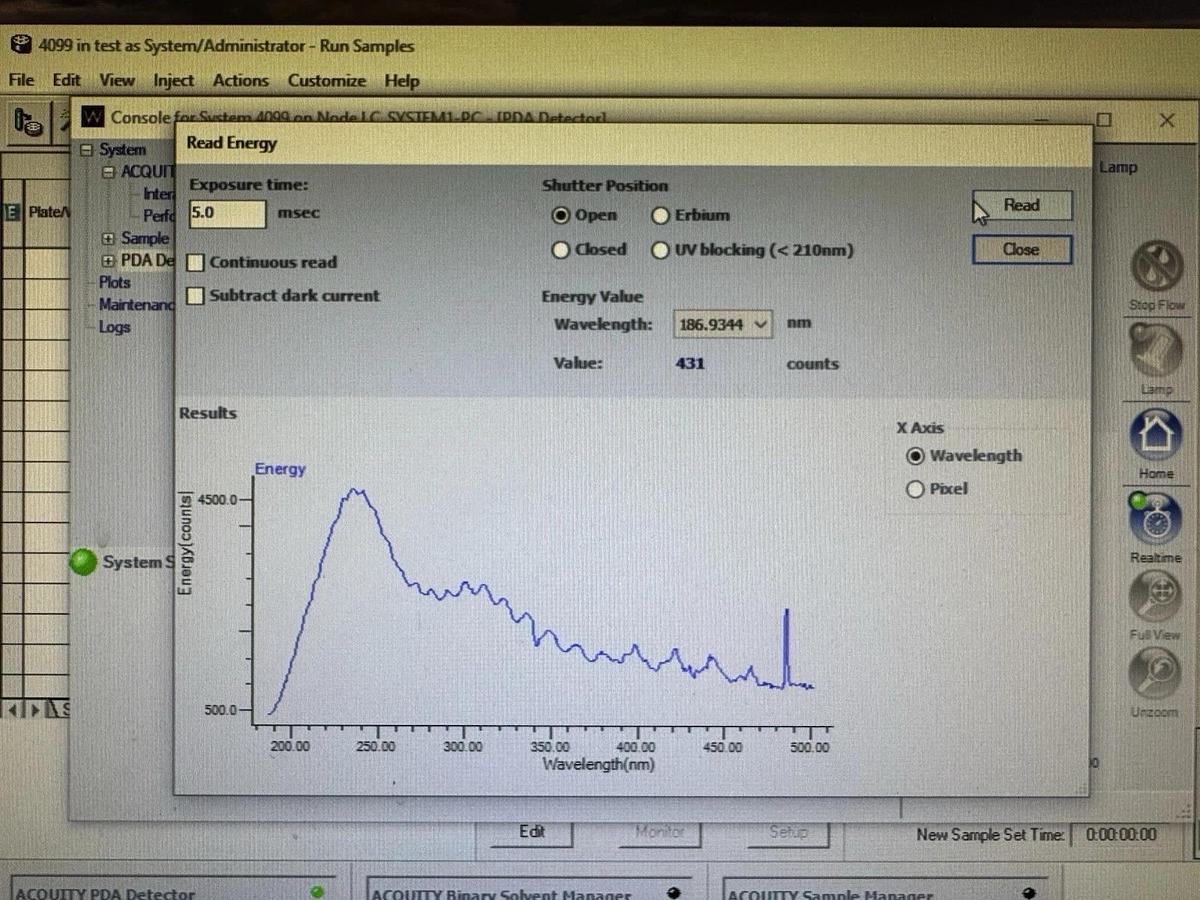The width and height of the screenshot is (1200, 900).
Task: Click the Exposure time input field
Action: point(227,213)
